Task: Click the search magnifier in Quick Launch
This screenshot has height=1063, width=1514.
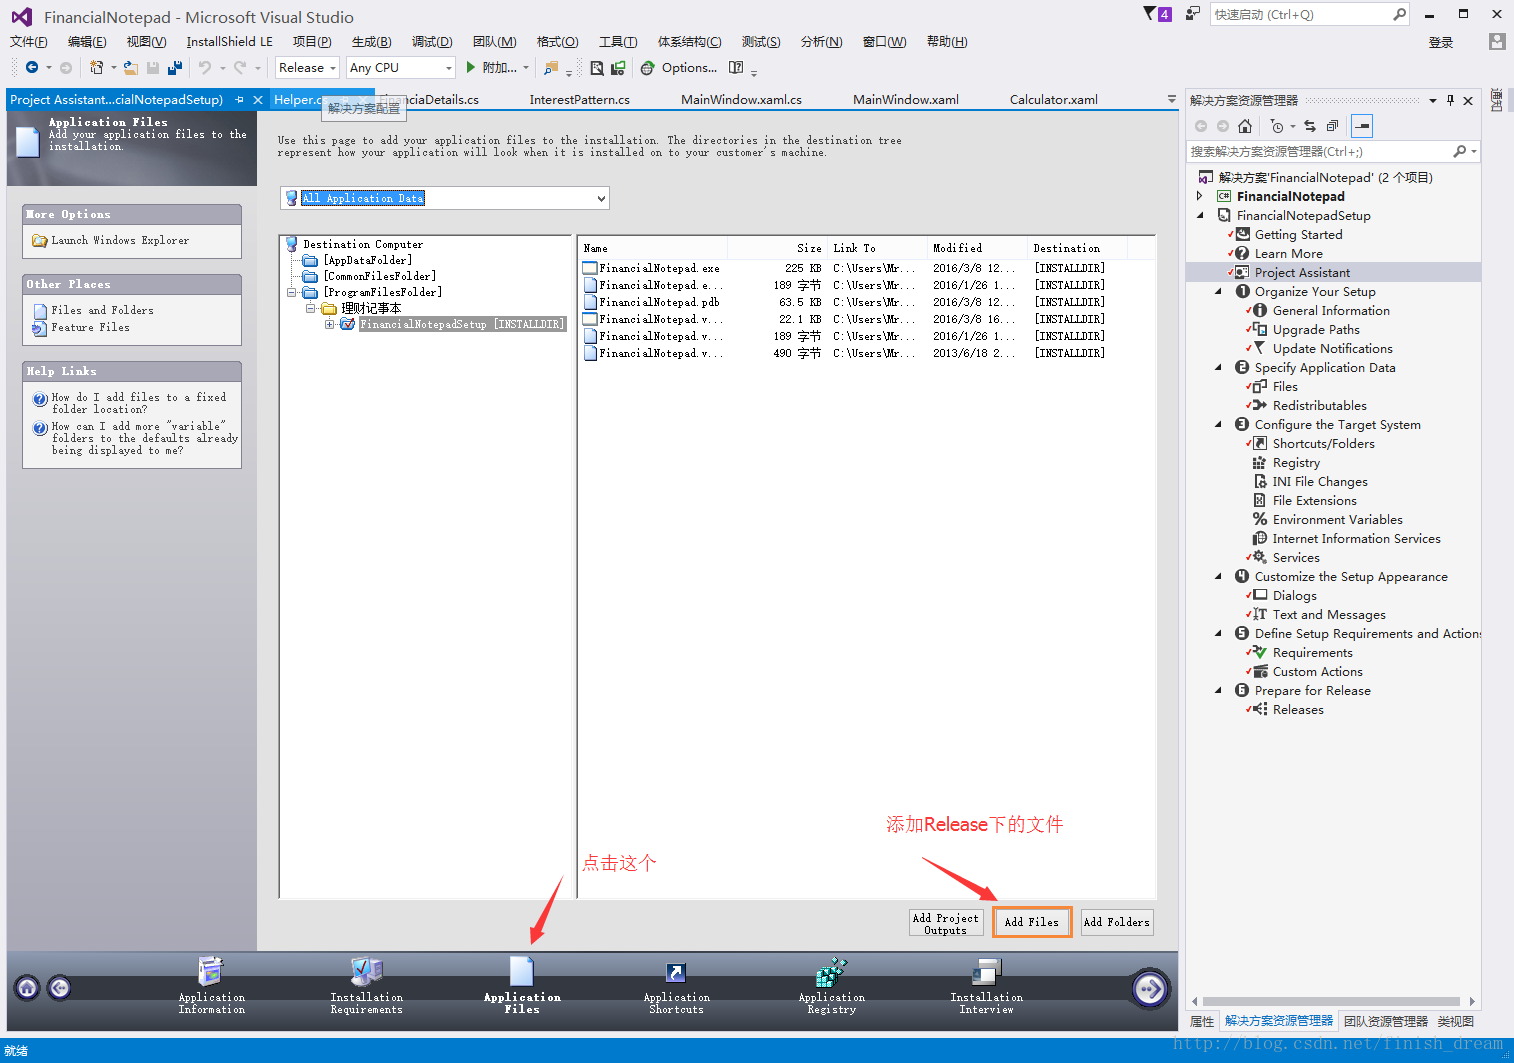Action: tap(1399, 14)
